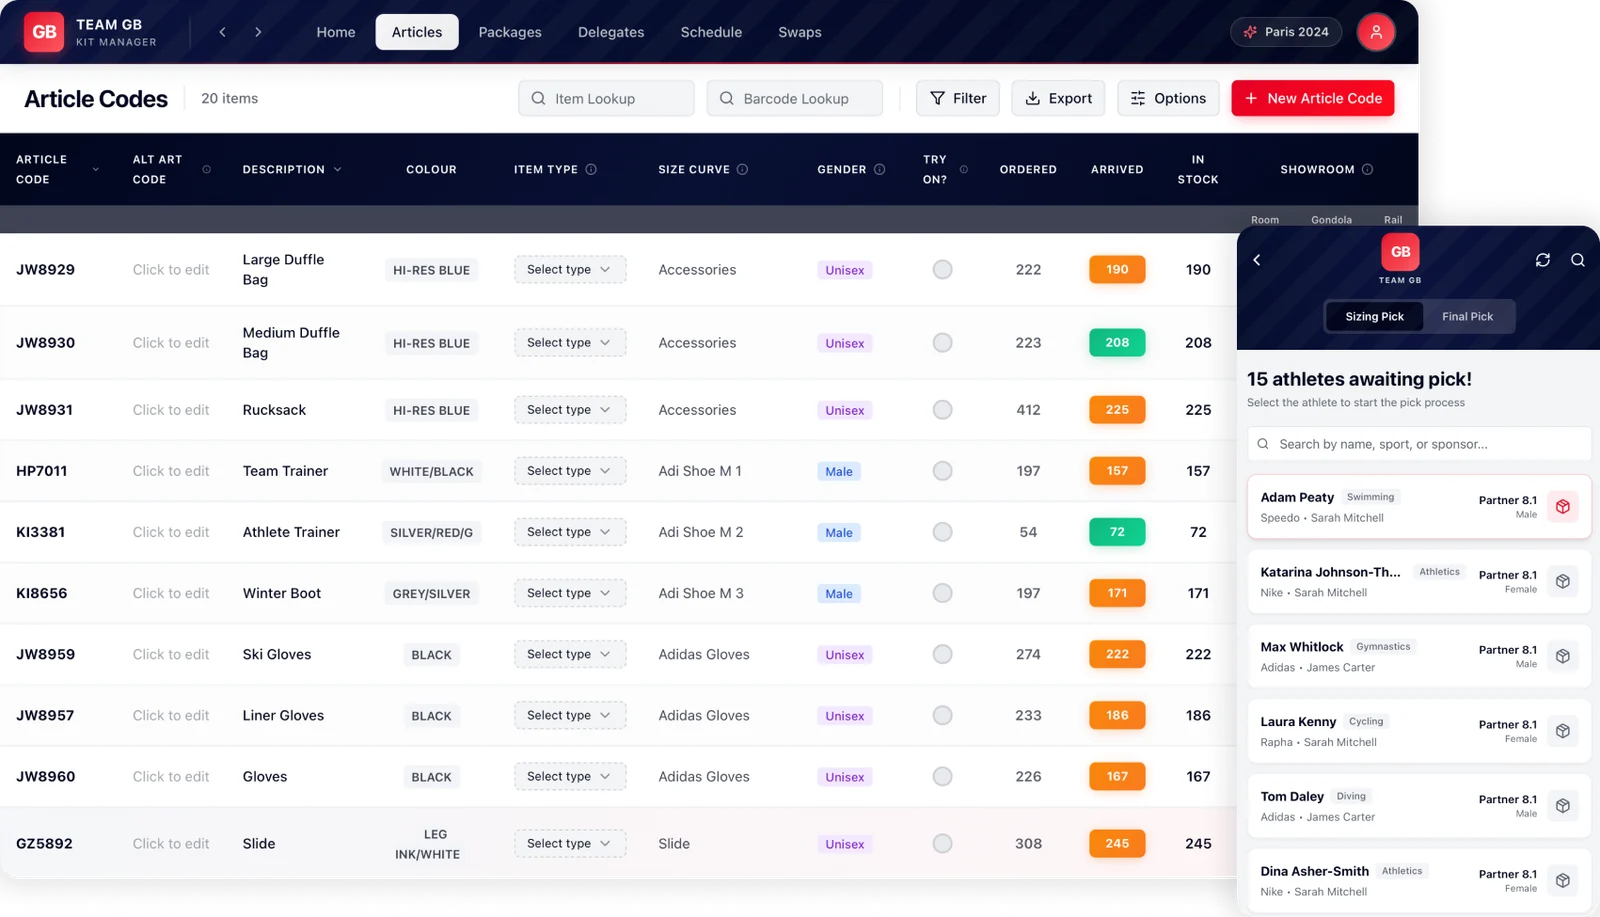The image size is (1600, 917).
Task: Toggle Try On for GZ5892 Slide
Action: [x=942, y=843]
